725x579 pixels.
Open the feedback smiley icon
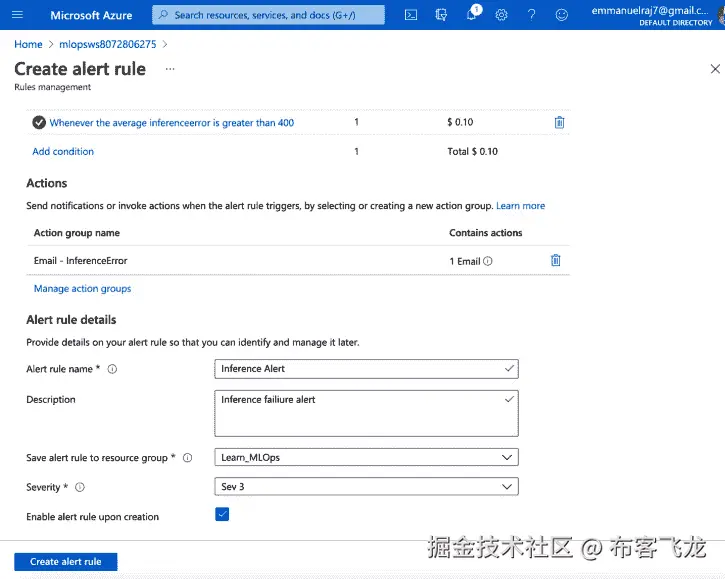pos(561,15)
